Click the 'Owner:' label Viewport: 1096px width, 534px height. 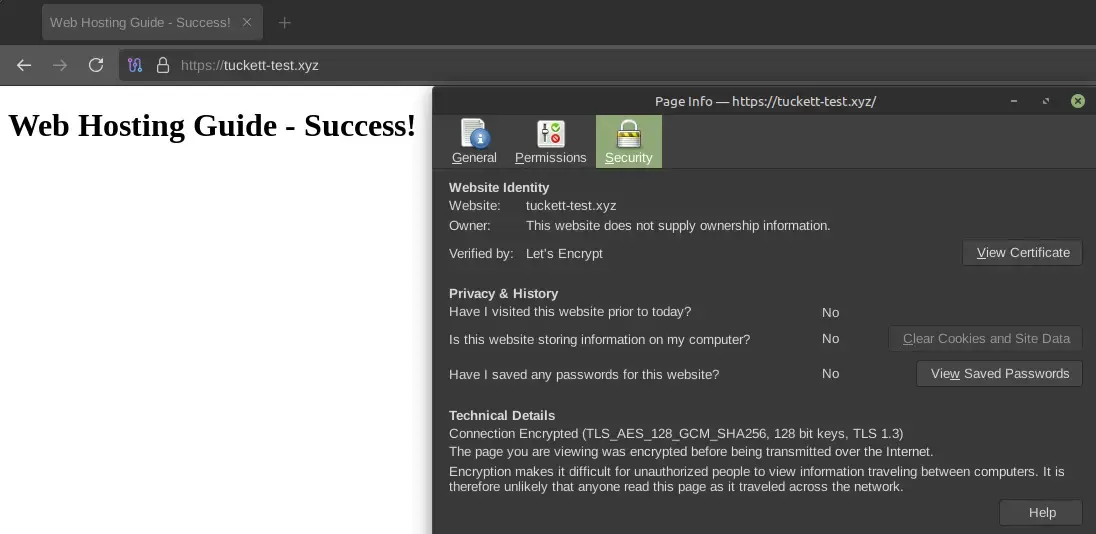coord(470,226)
